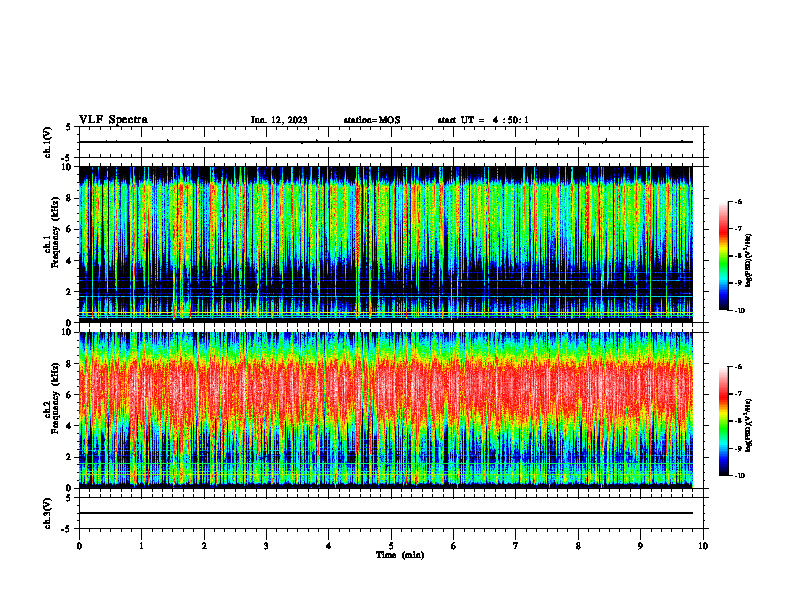Select the date text "Jan. 12, 2023"
Viewport: 792px width, 612px height.
[x=279, y=120]
